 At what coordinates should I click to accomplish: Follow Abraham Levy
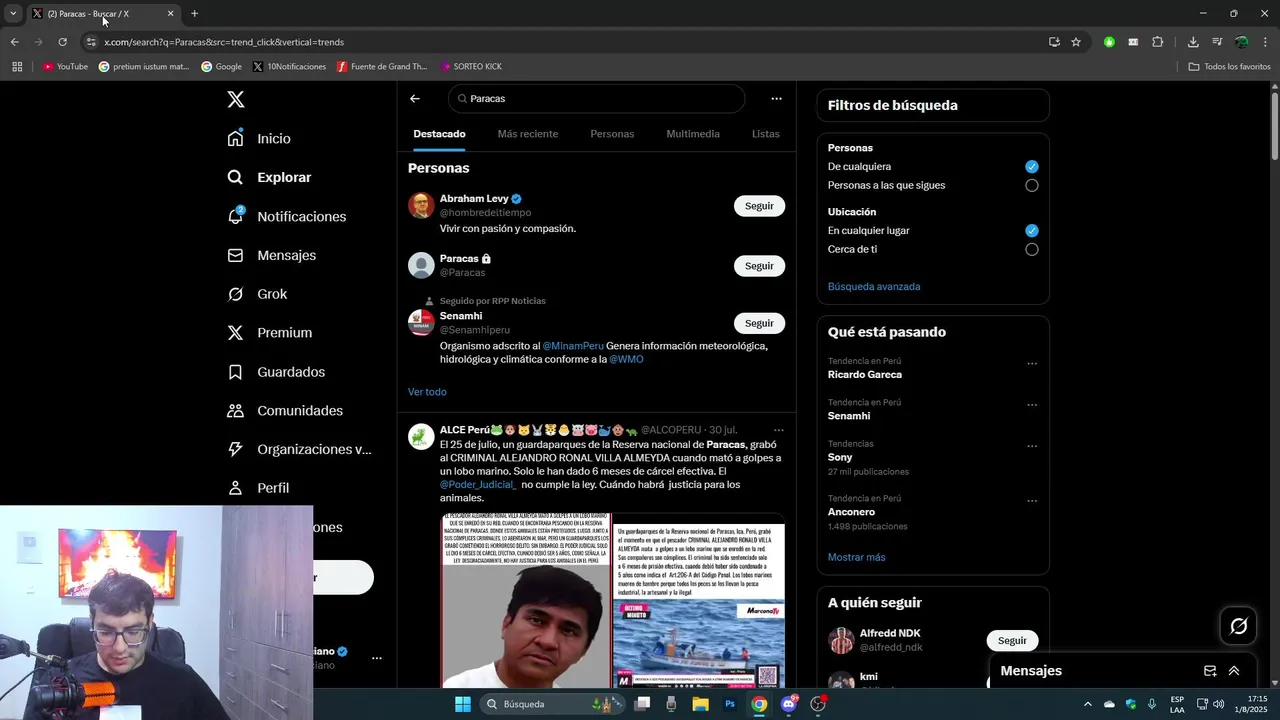click(759, 206)
